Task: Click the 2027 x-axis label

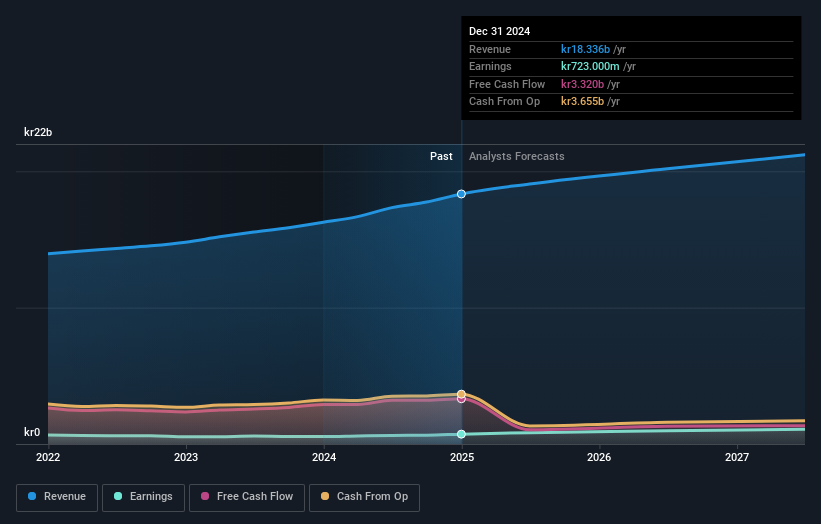Action: pyautogui.click(x=737, y=458)
